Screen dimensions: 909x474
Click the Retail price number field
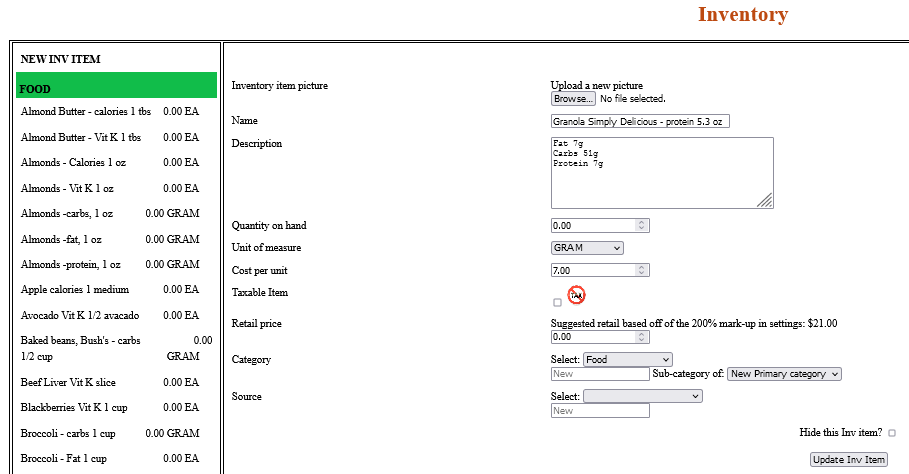point(593,337)
